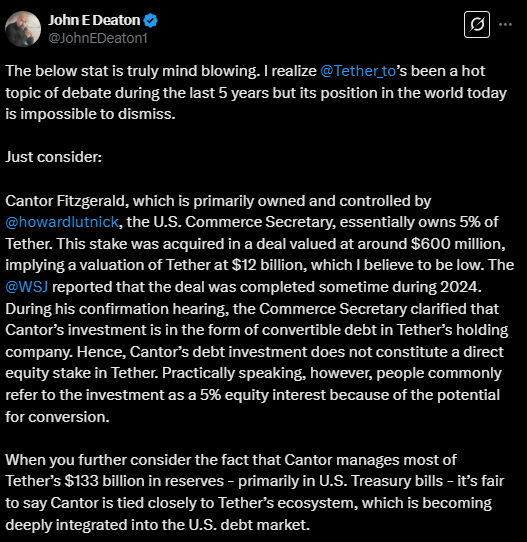527x542 pixels.
Task: Open the @howardlutnick mention
Action: [62, 222]
